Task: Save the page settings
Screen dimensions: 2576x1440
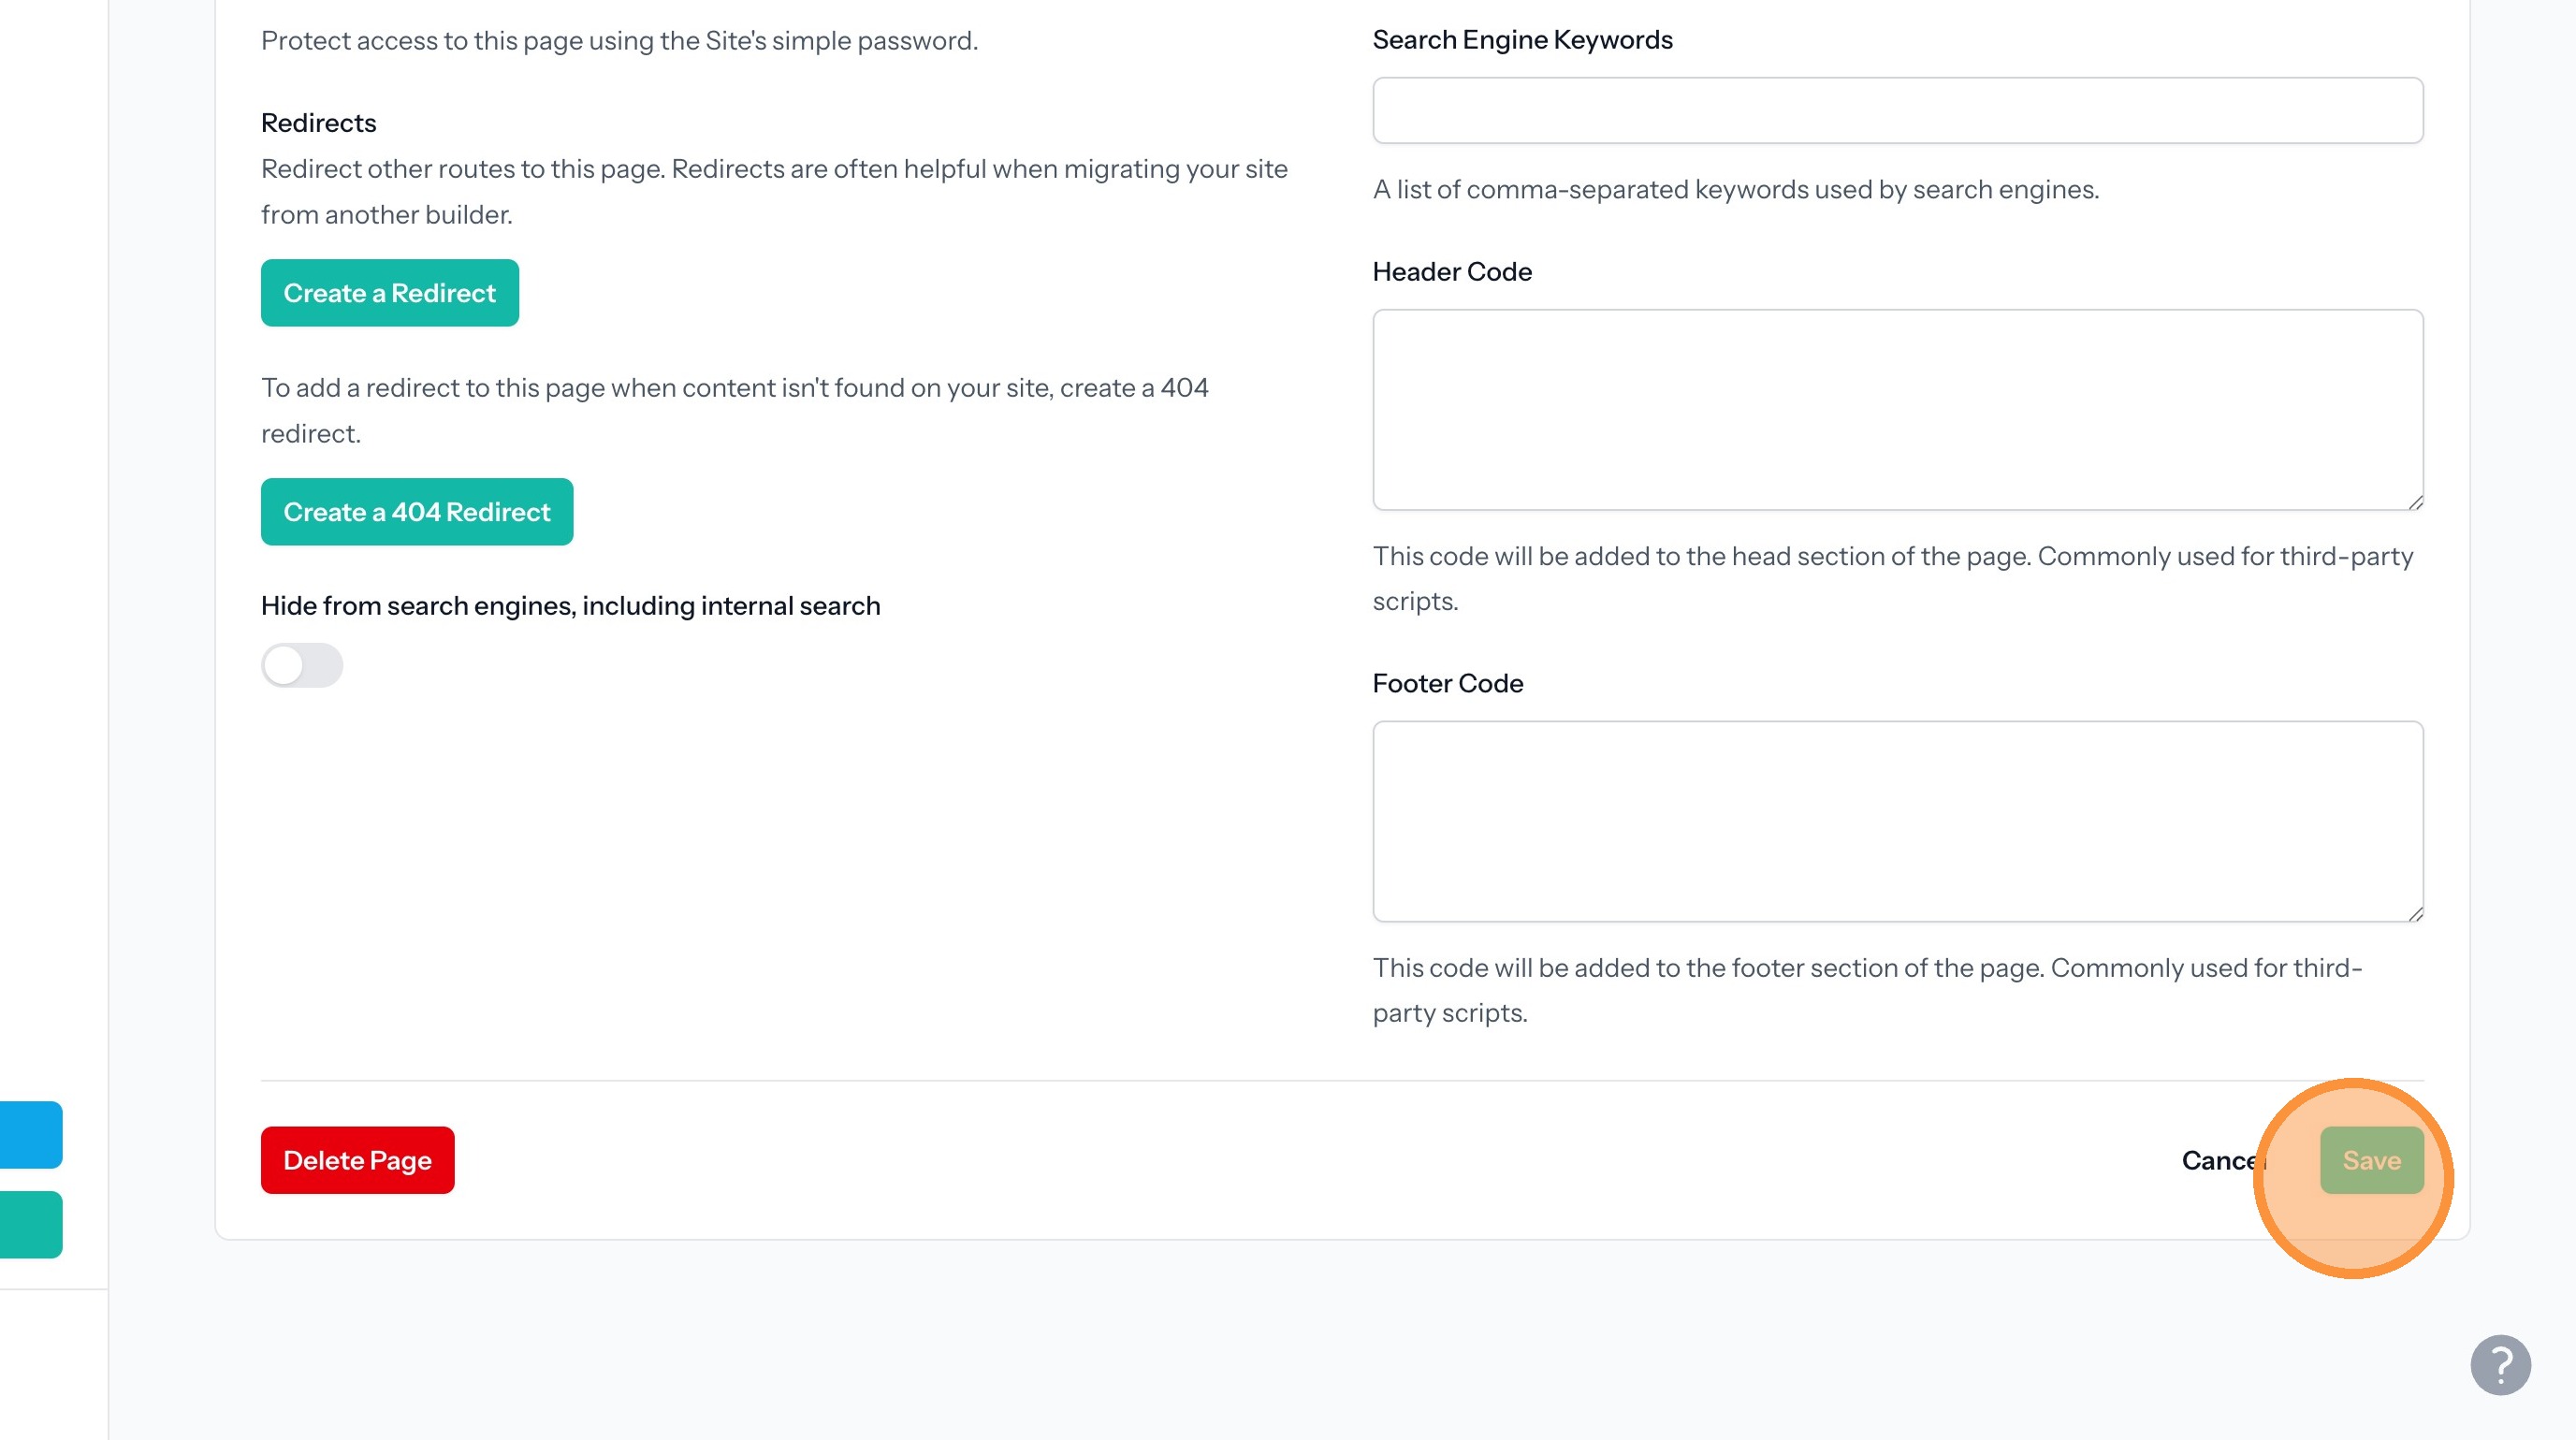Action: pos(2371,1160)
